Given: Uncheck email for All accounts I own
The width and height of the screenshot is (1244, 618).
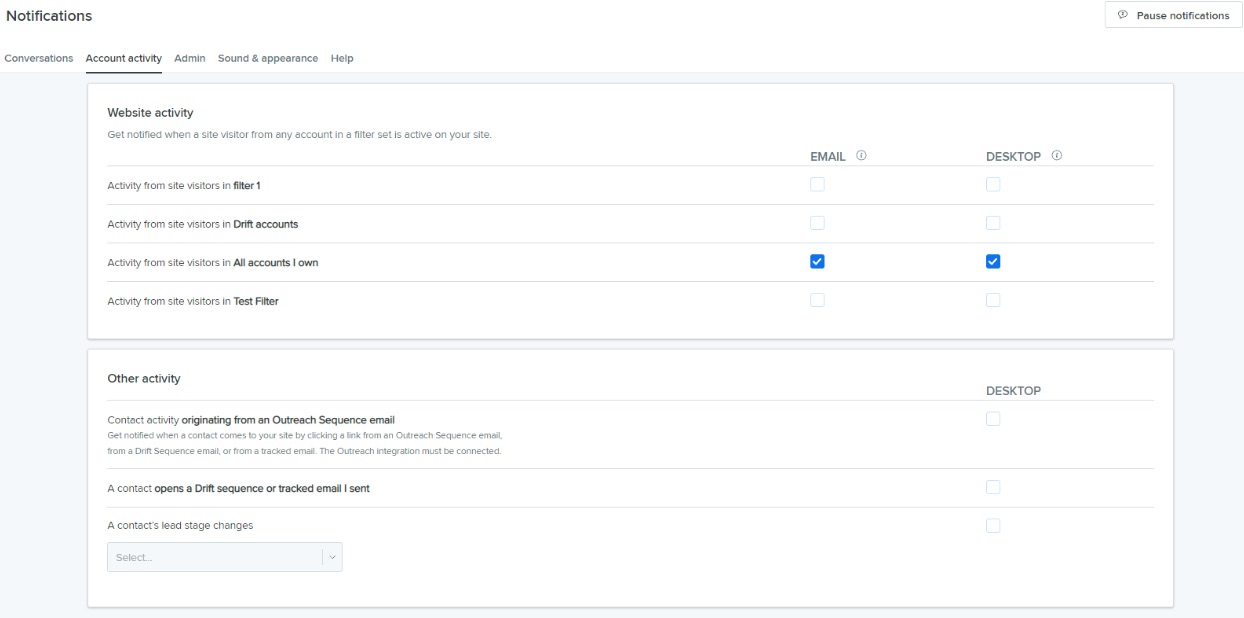Looking at the screenshot, I should [x=817, y=262].
